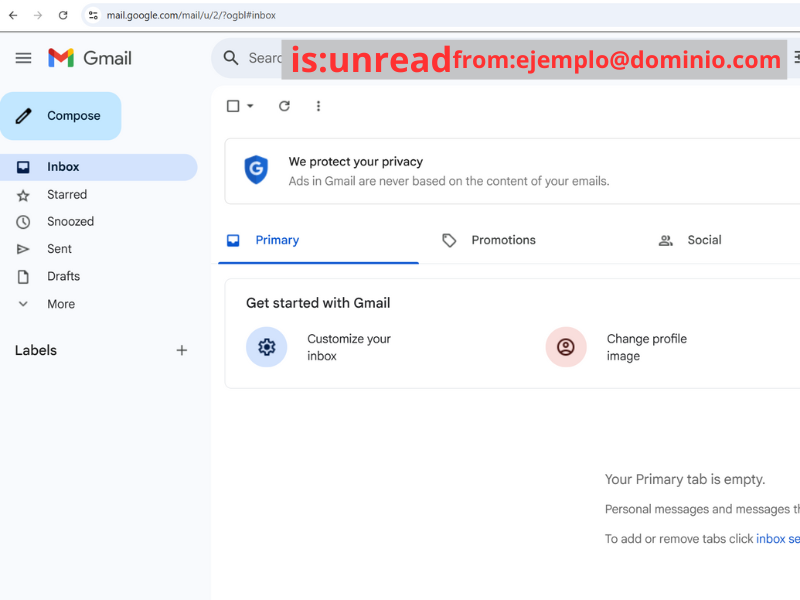Click the Change profile image icon
The height and width of the screenshot is (600, 800).
click(x=566, y=347)
